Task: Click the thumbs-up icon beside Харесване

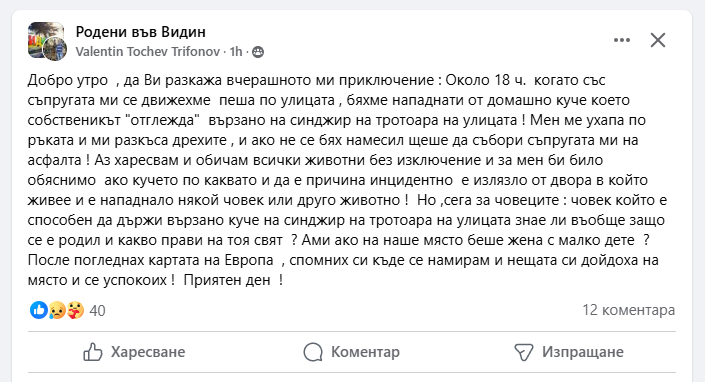Action: [x=93, y=352]
